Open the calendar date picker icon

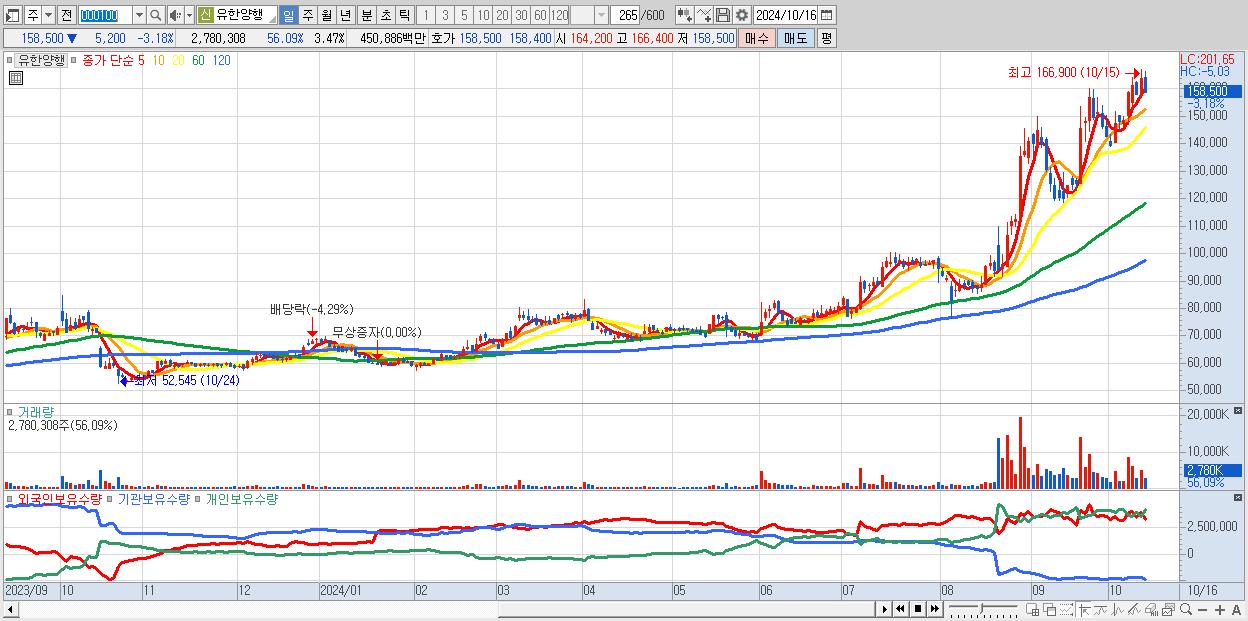tap(826, 15)
